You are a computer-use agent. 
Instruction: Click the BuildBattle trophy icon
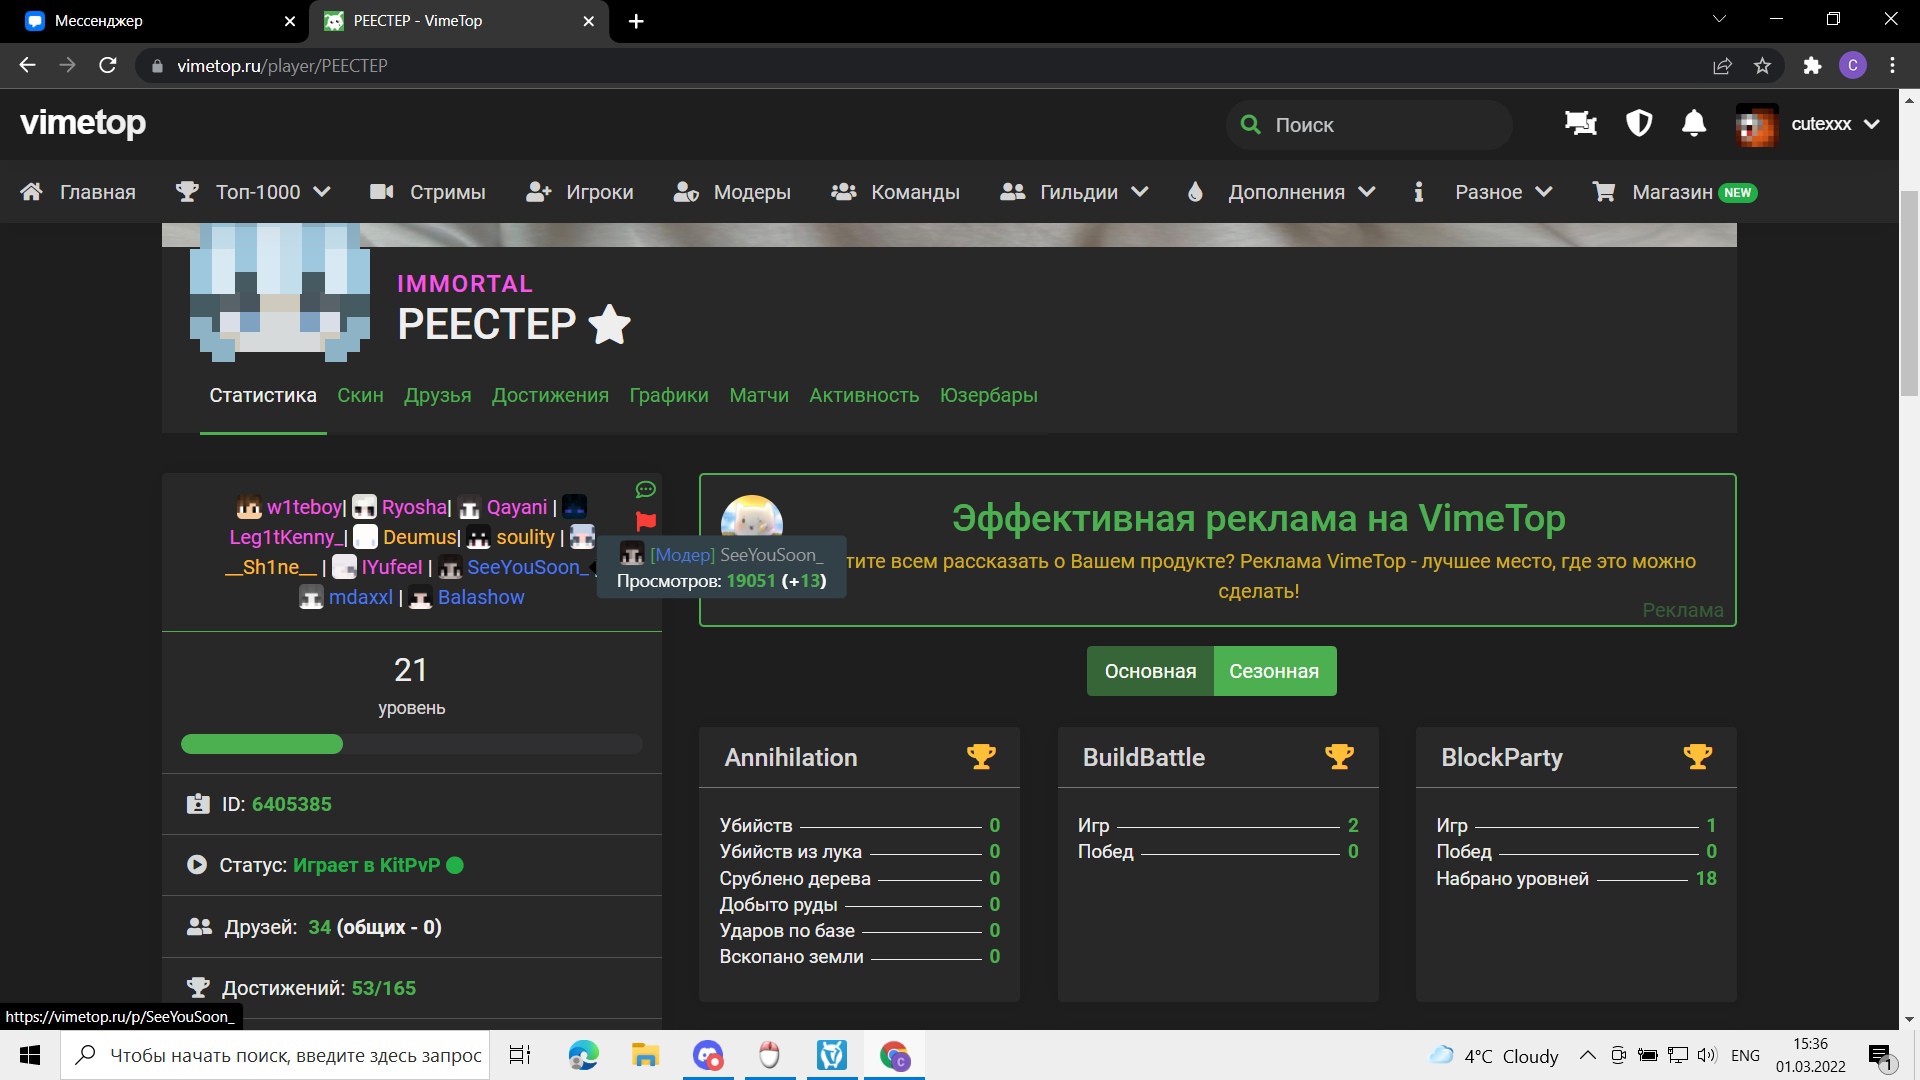pyautogui.click(x=1339, y=757)
